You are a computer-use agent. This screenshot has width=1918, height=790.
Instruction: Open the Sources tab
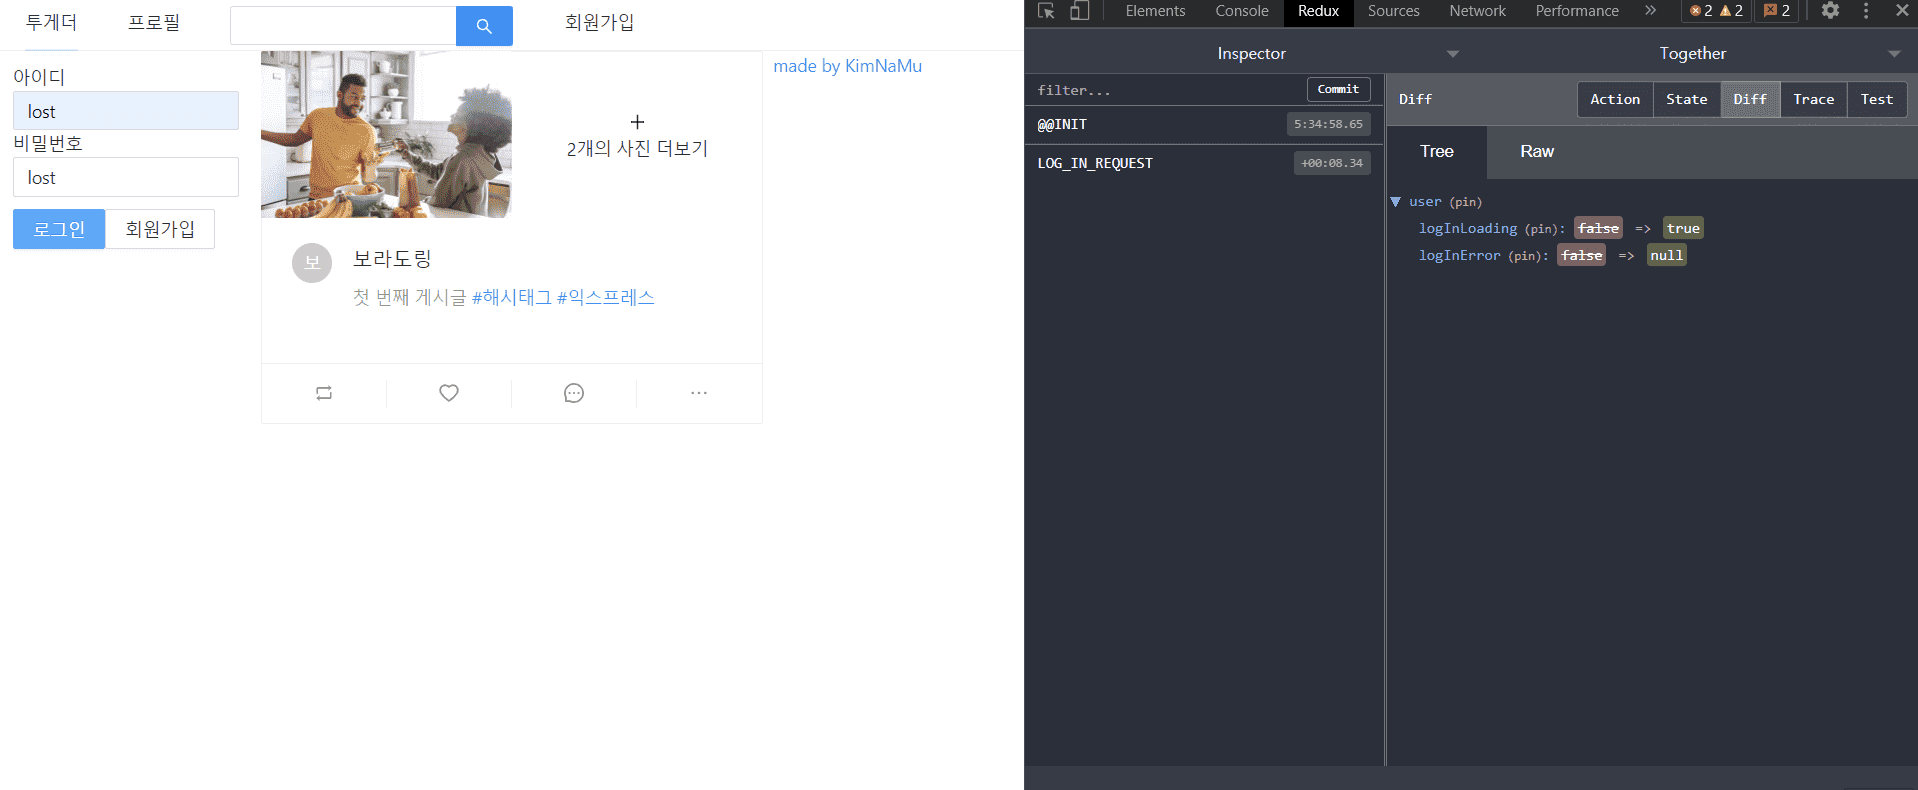[1394, 11]
